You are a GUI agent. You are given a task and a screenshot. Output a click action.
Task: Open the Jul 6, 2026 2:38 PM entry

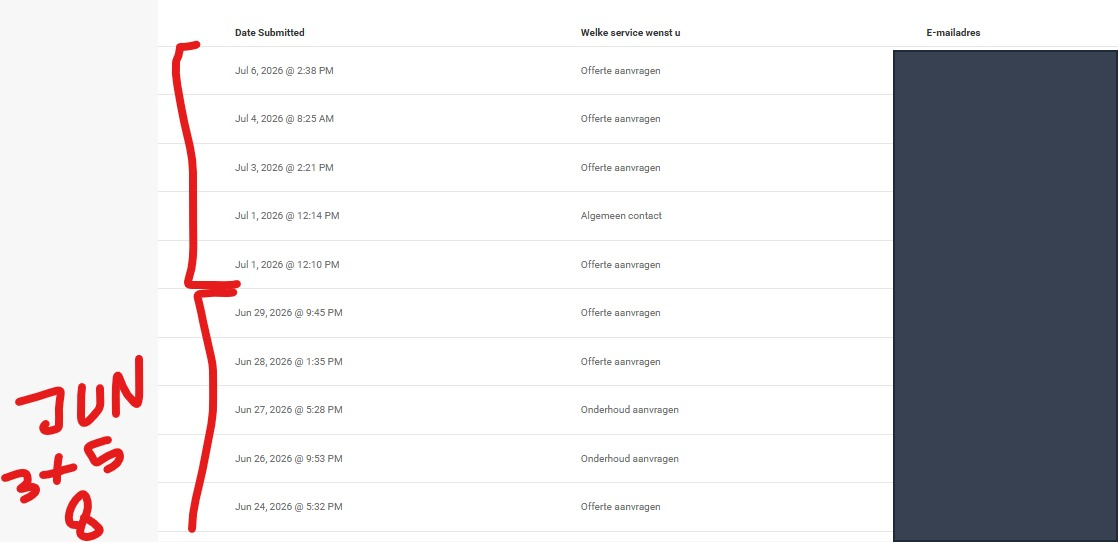pos(284,71)
